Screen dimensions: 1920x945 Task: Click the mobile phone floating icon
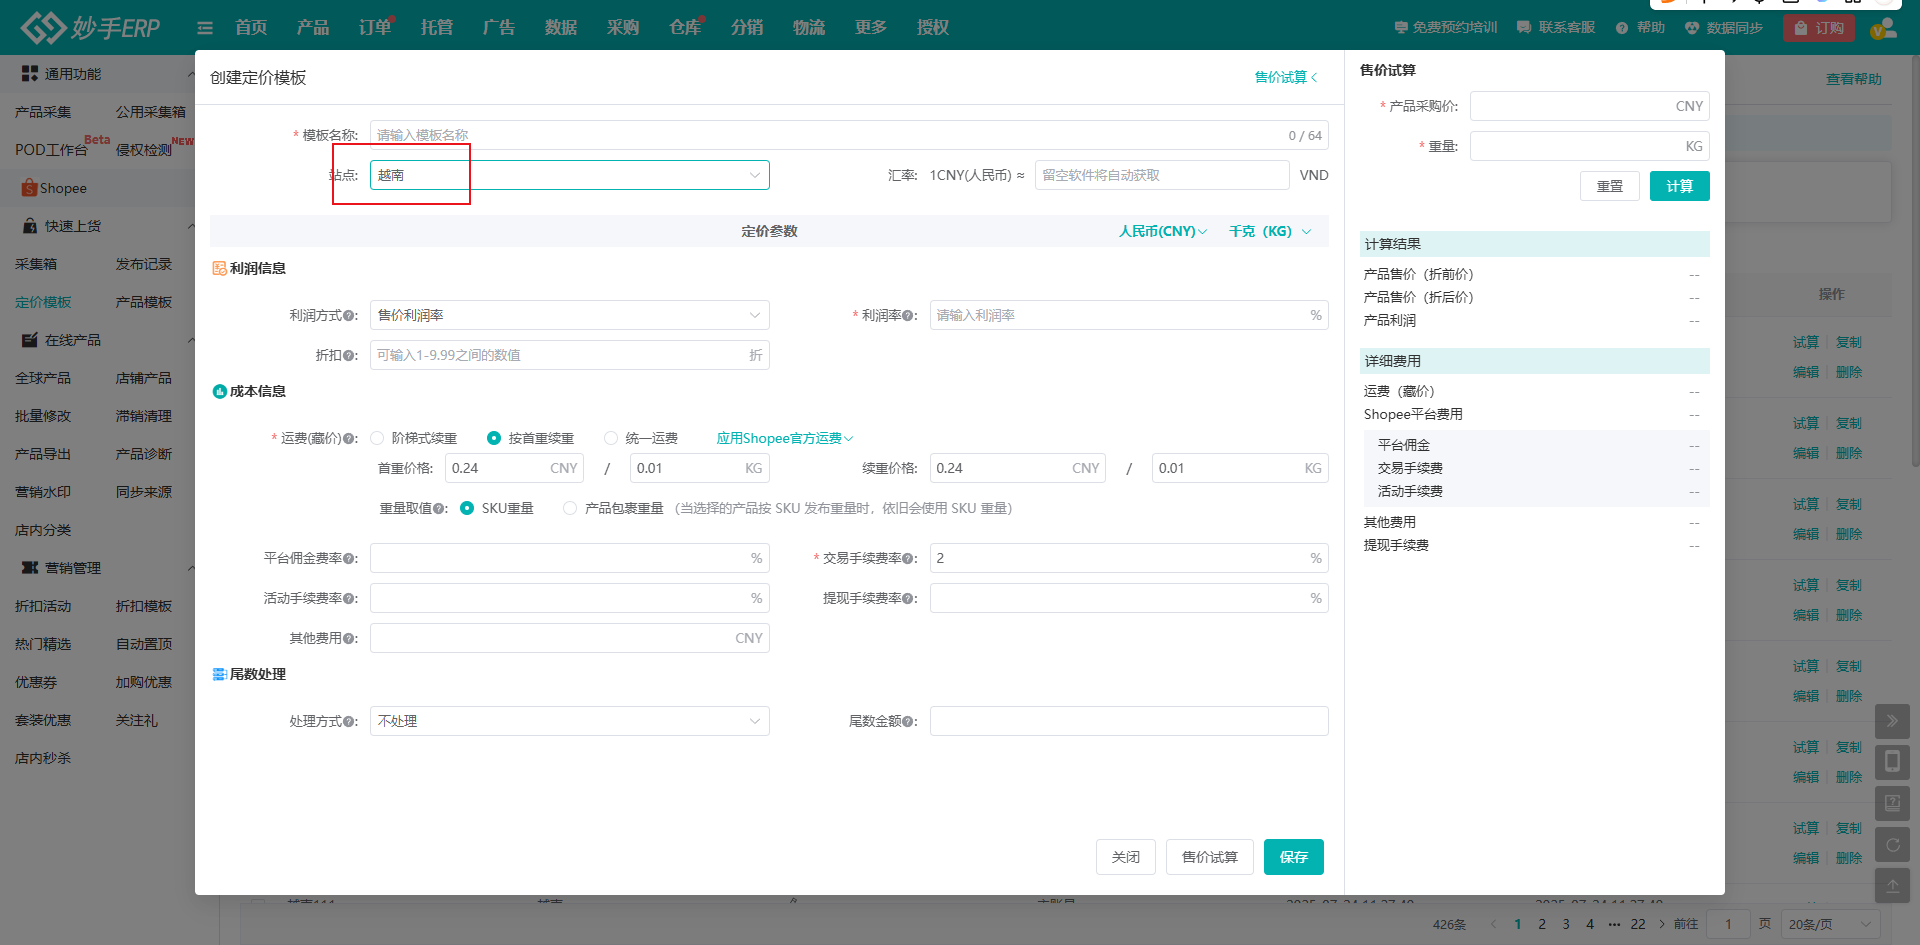tap(1892, 762)
